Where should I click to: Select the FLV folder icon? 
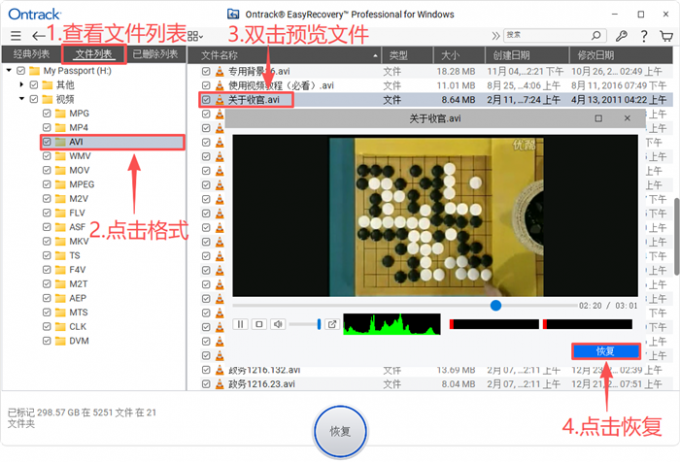point(61,213)
